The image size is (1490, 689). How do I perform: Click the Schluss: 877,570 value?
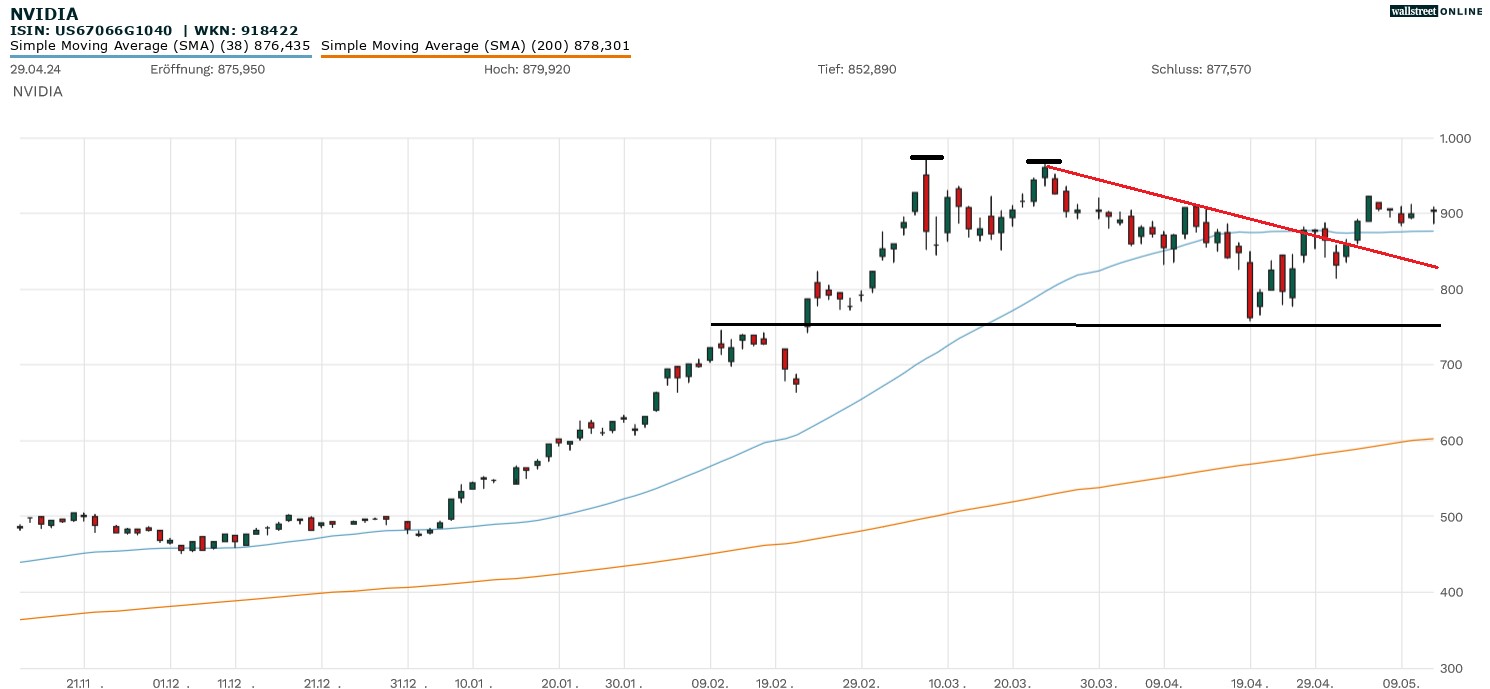(x=1201, y=70)
